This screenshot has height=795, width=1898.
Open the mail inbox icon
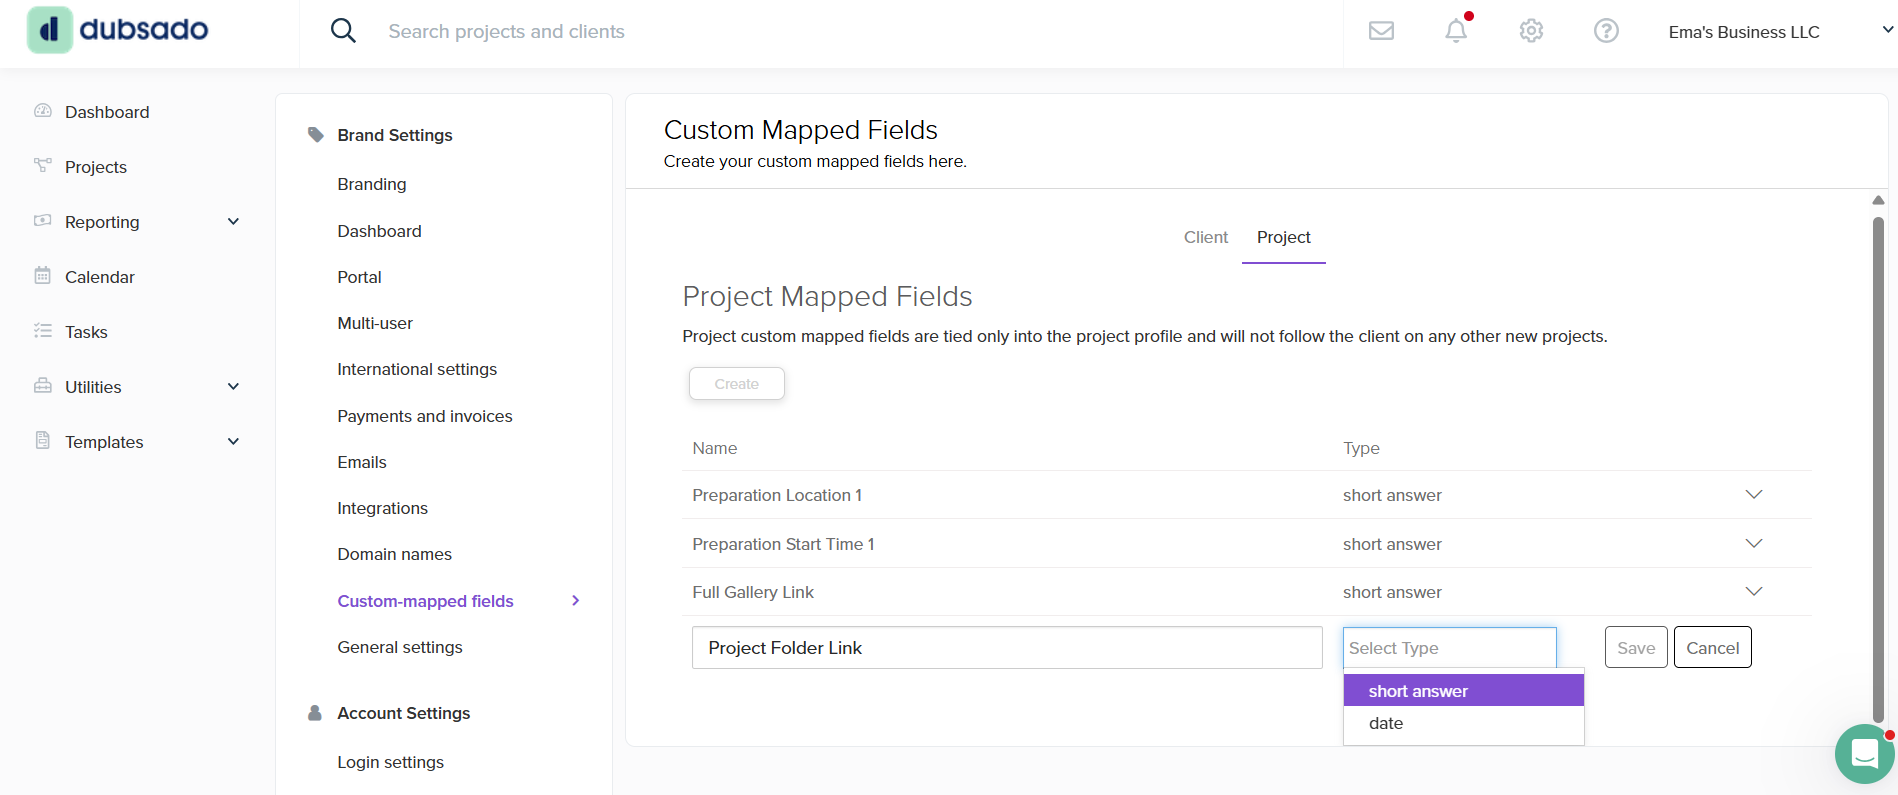pyautogui.click(x=1381, y=31)
